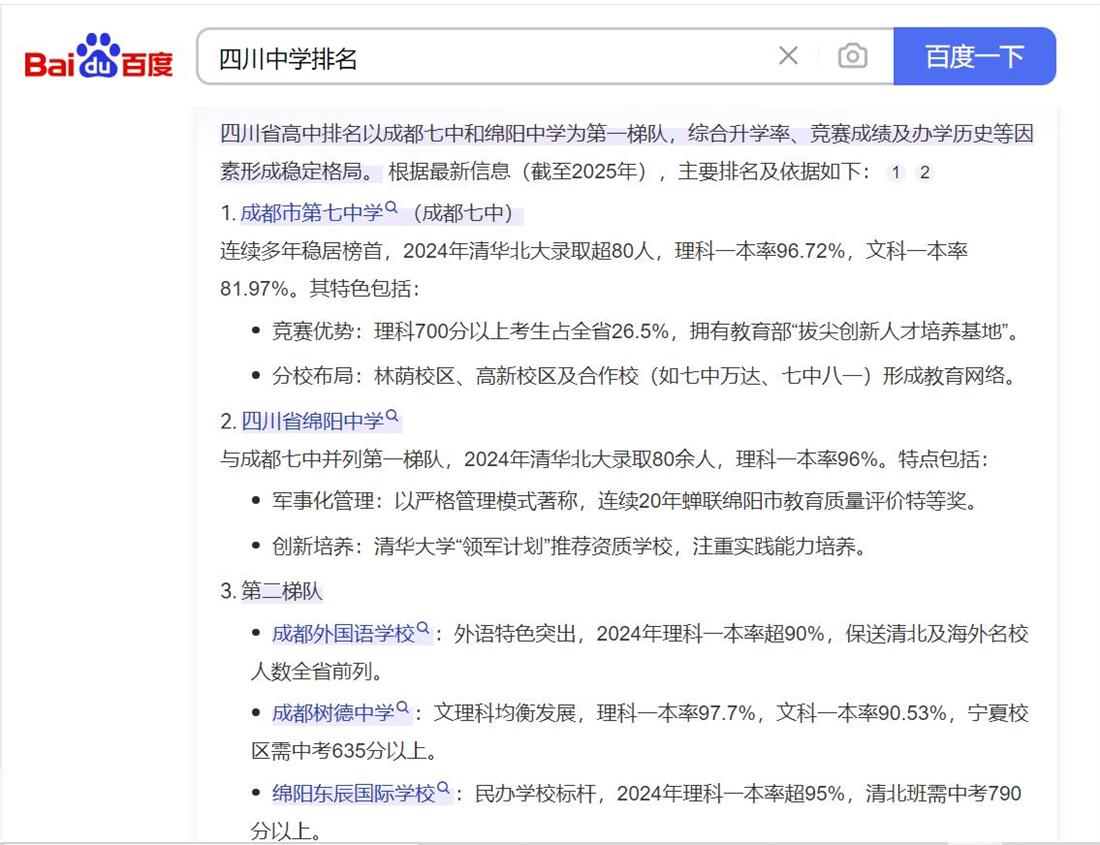The width and height of the screenshot is (1100, 845).
Task: Click the text 连续多年稳居榜首
Action: click(x=301, y=250)
